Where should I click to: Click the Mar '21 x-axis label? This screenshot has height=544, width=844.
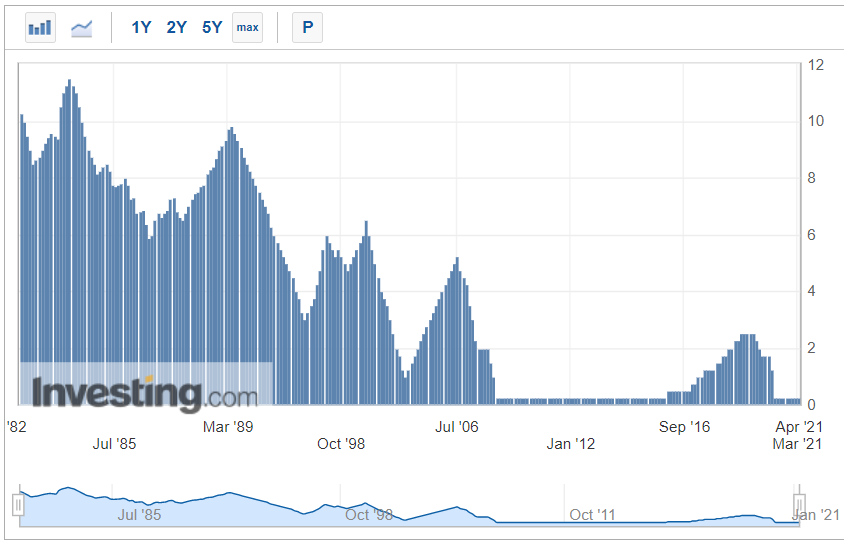pyautogui.click(x=797, y=444)
